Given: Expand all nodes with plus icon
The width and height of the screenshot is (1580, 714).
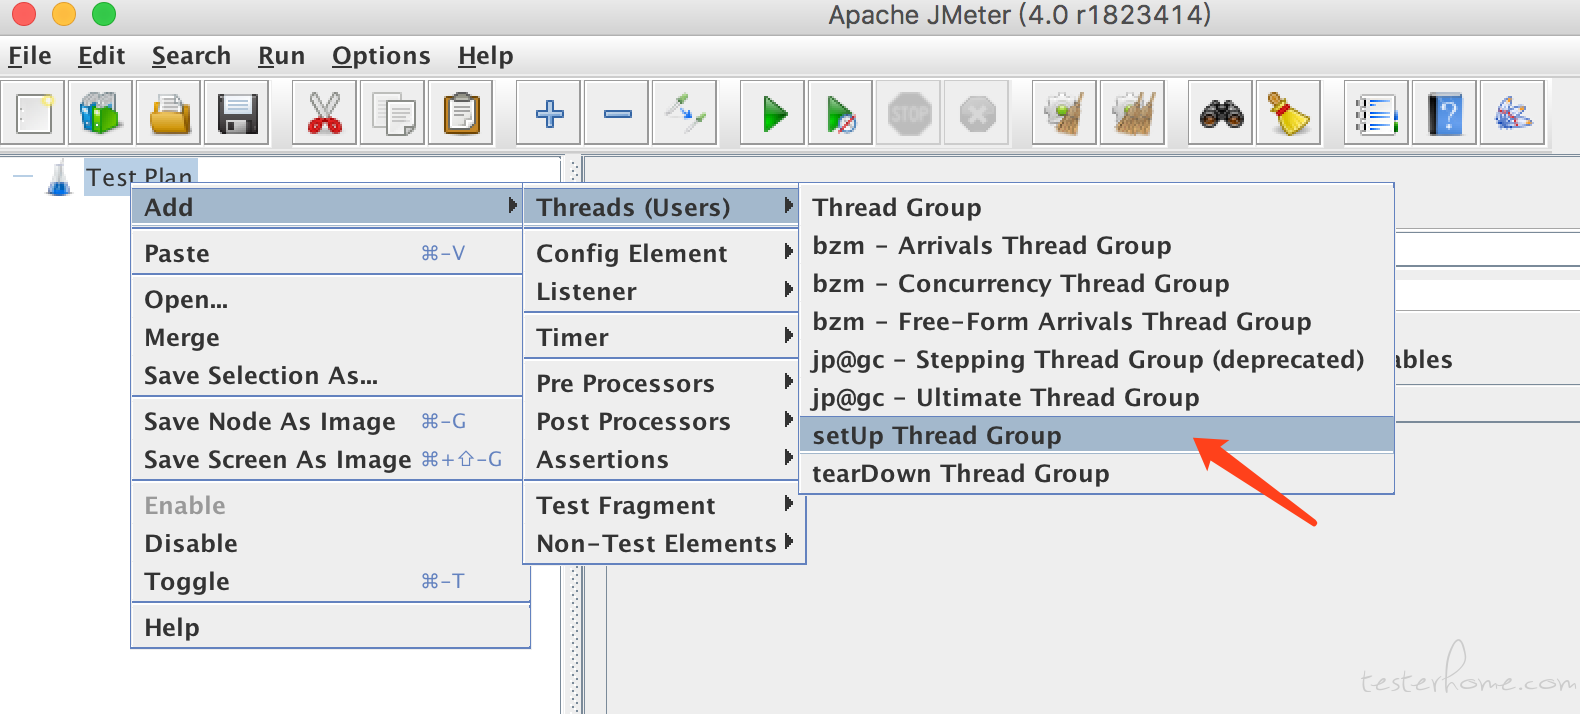Looking at the screenshot, I should [548, 113].
